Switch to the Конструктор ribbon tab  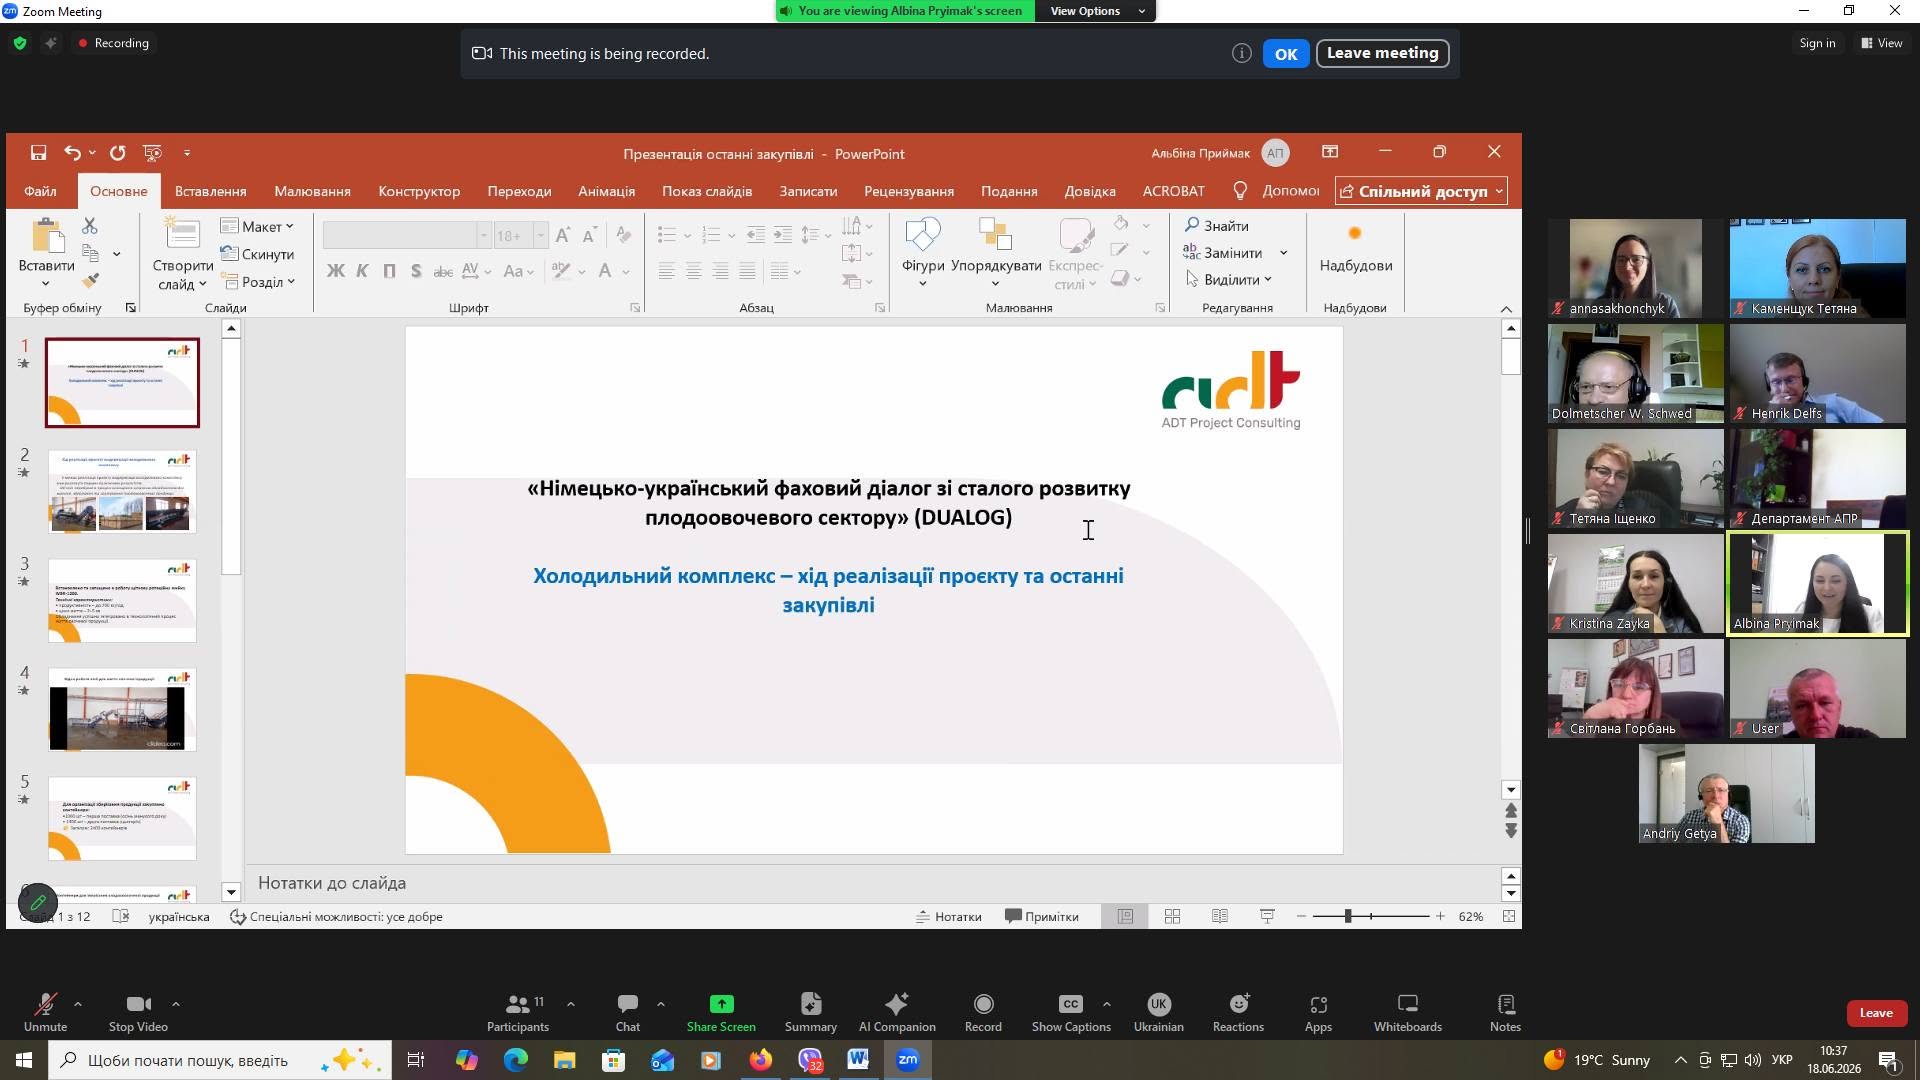tap(419, 191)
